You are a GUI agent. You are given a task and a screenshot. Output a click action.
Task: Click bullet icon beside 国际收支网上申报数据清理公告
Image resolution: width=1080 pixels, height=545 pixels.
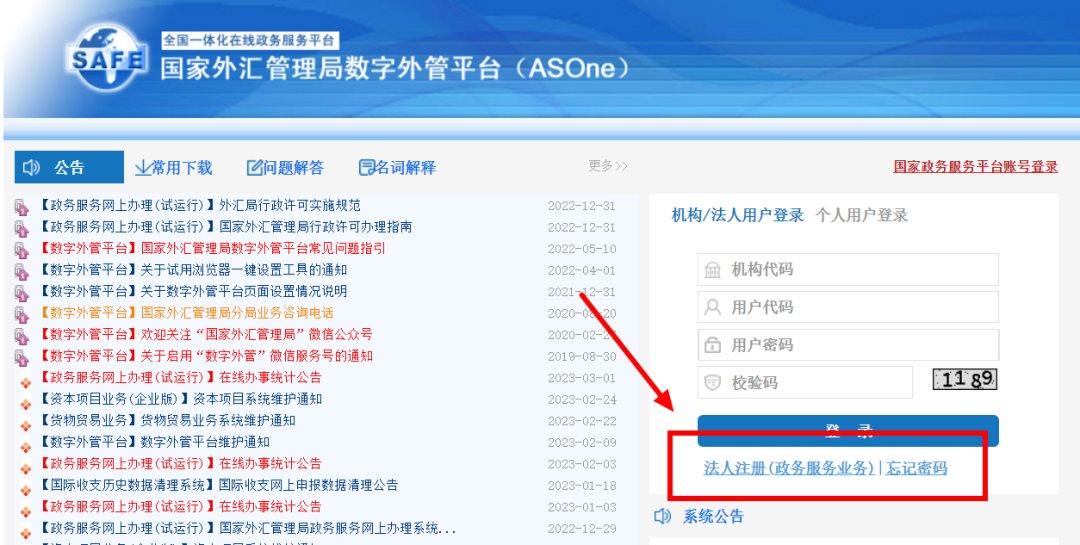[25, 490]
